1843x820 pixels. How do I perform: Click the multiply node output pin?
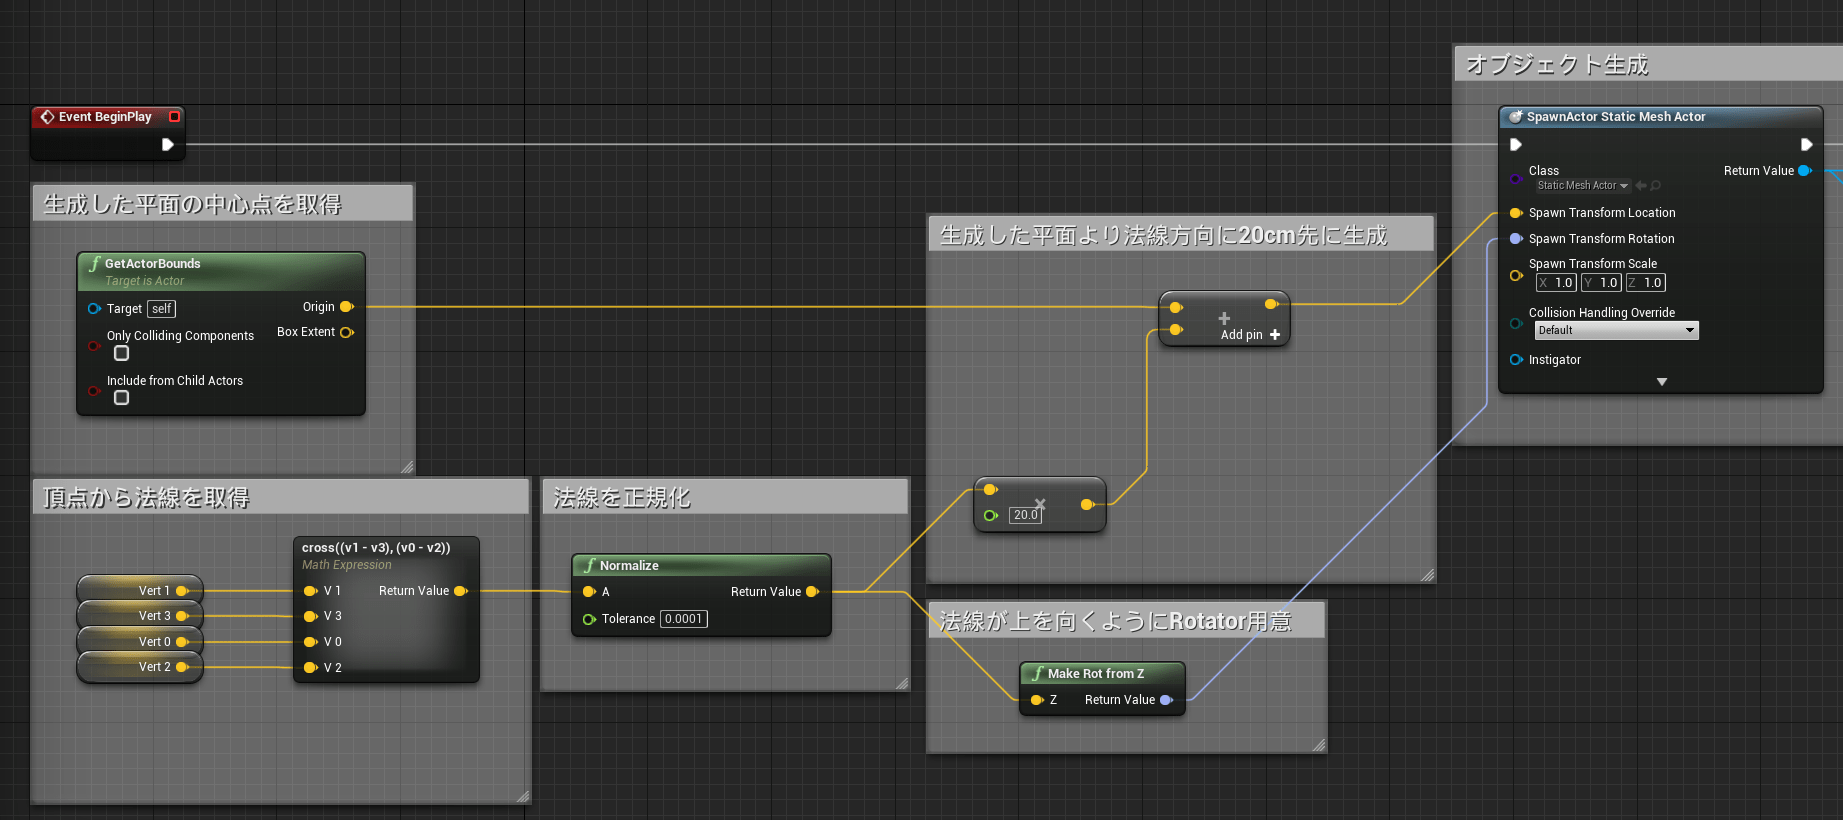coord(1087,505)
